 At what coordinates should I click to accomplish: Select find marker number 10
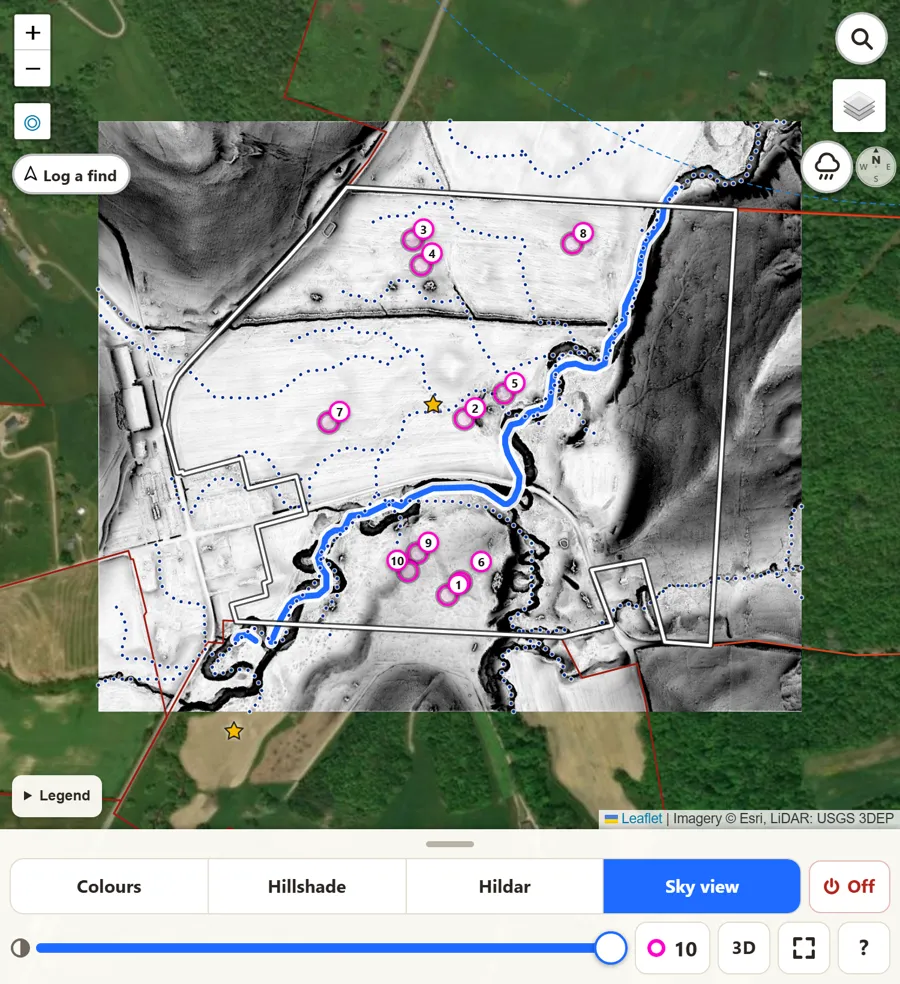click(397, 560)
